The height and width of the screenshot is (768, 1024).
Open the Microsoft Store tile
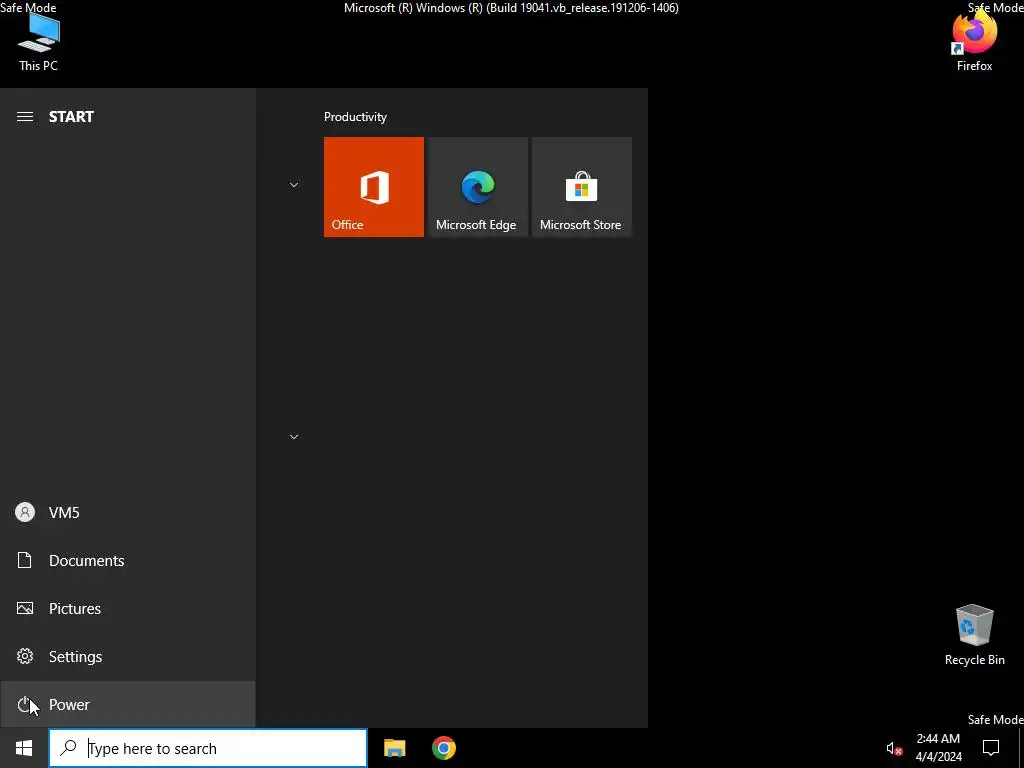[x=582, y=187]
